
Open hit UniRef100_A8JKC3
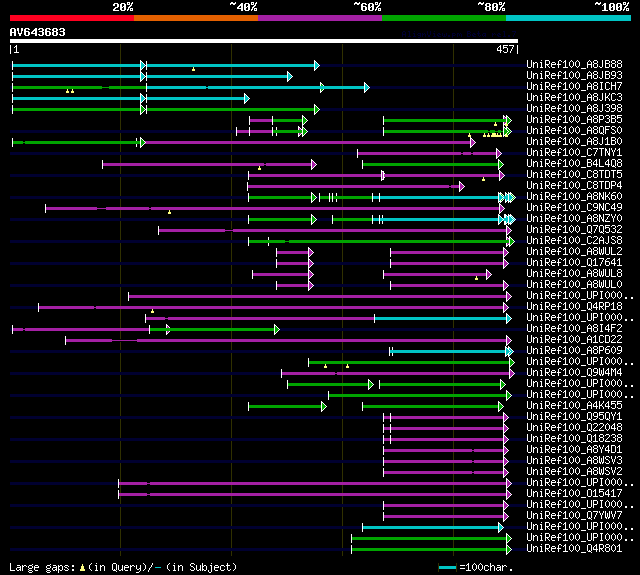click(x=574, y=97)
